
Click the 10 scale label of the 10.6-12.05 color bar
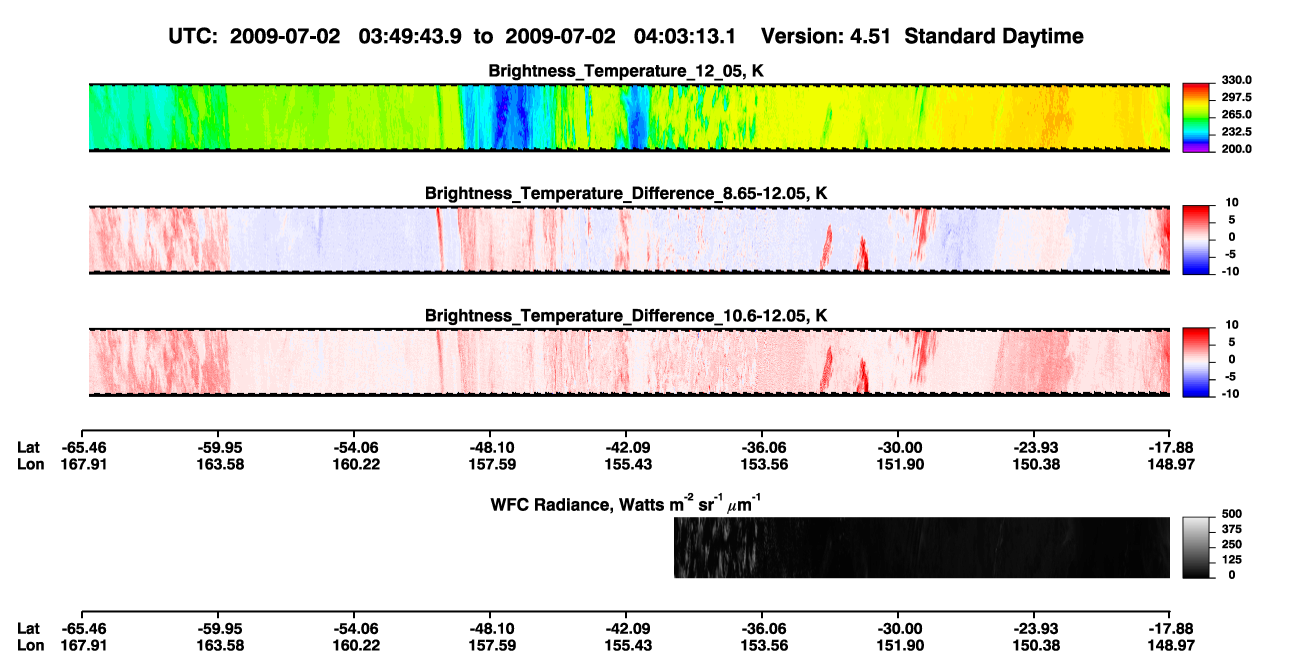click(x=1234, y=325)
